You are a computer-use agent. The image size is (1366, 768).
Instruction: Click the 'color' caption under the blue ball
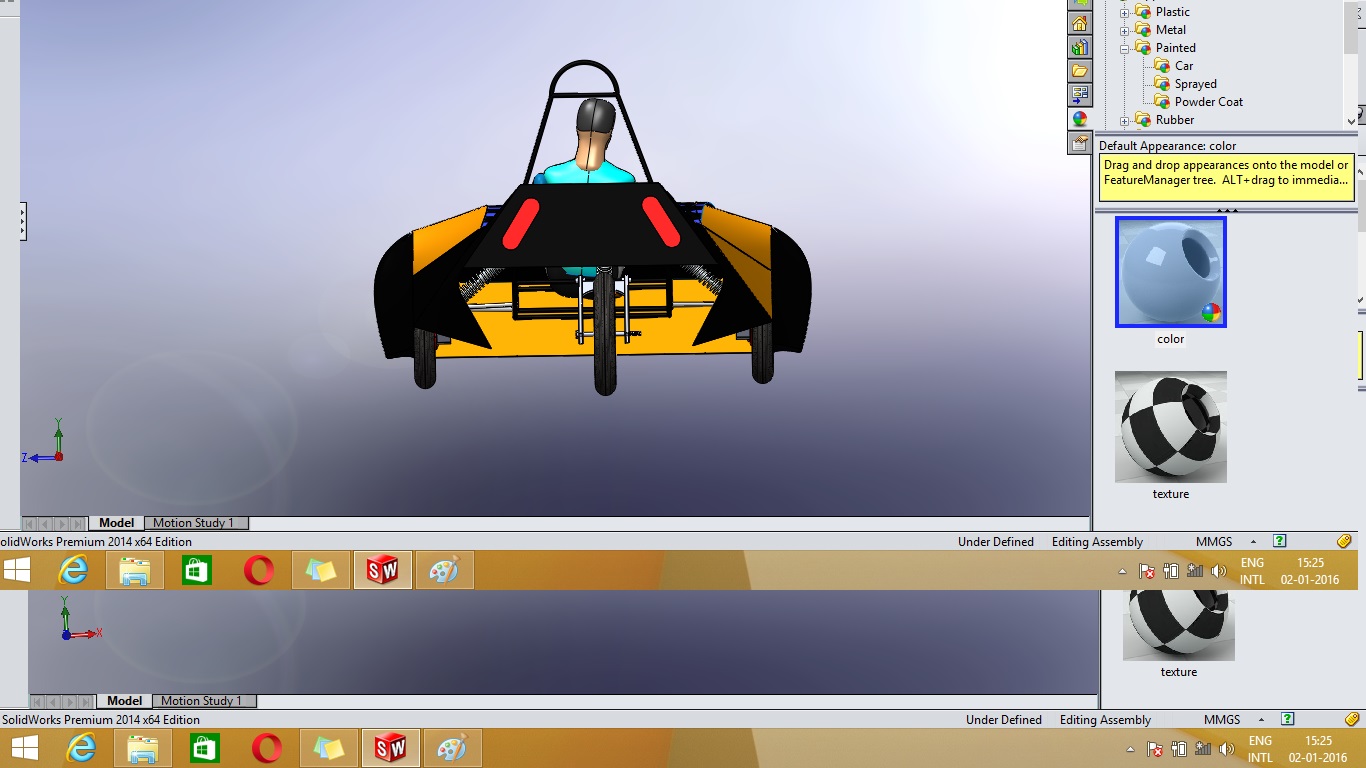click(x=1171, y=339)
